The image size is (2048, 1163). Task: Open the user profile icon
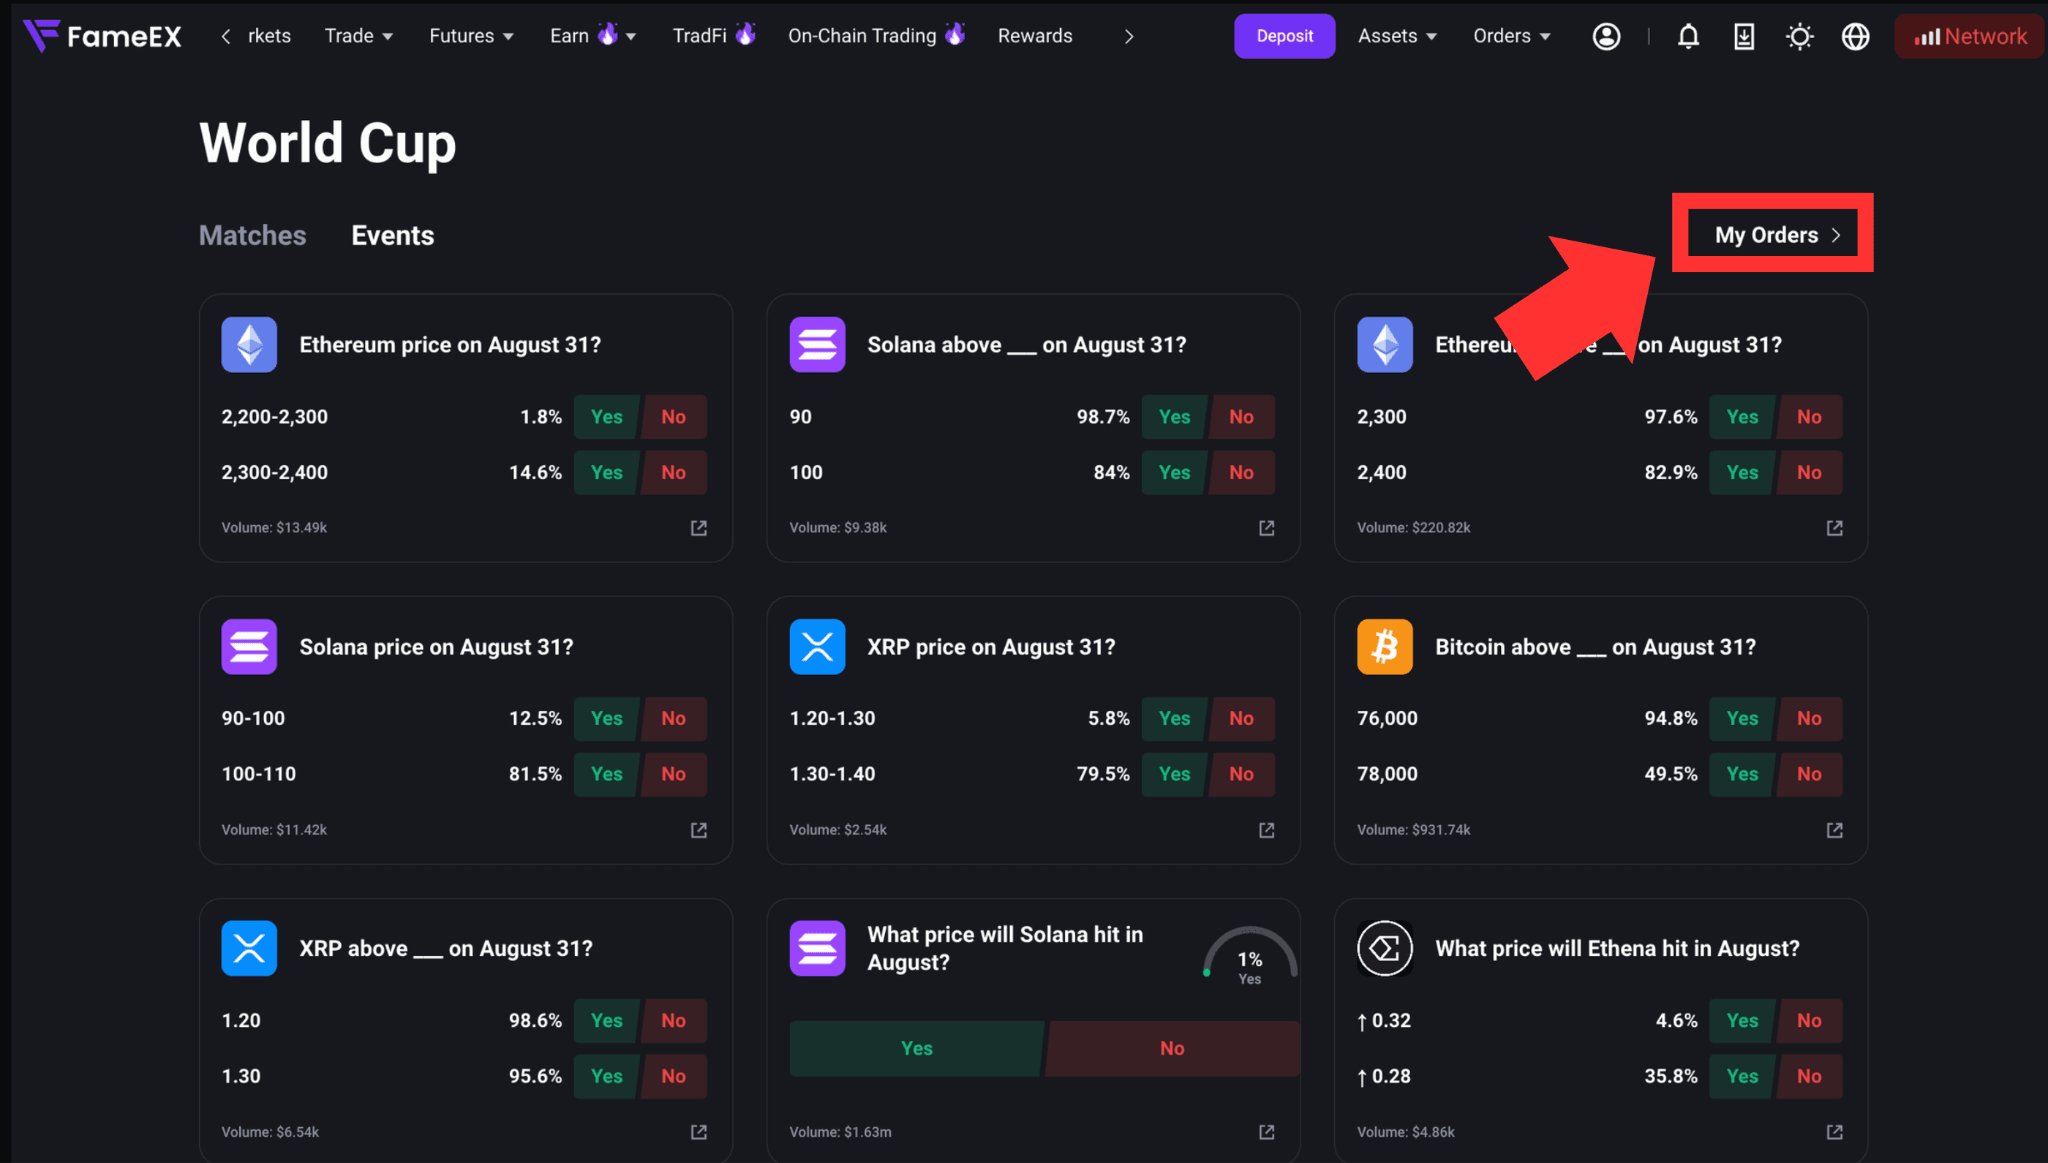[1606, 36]
